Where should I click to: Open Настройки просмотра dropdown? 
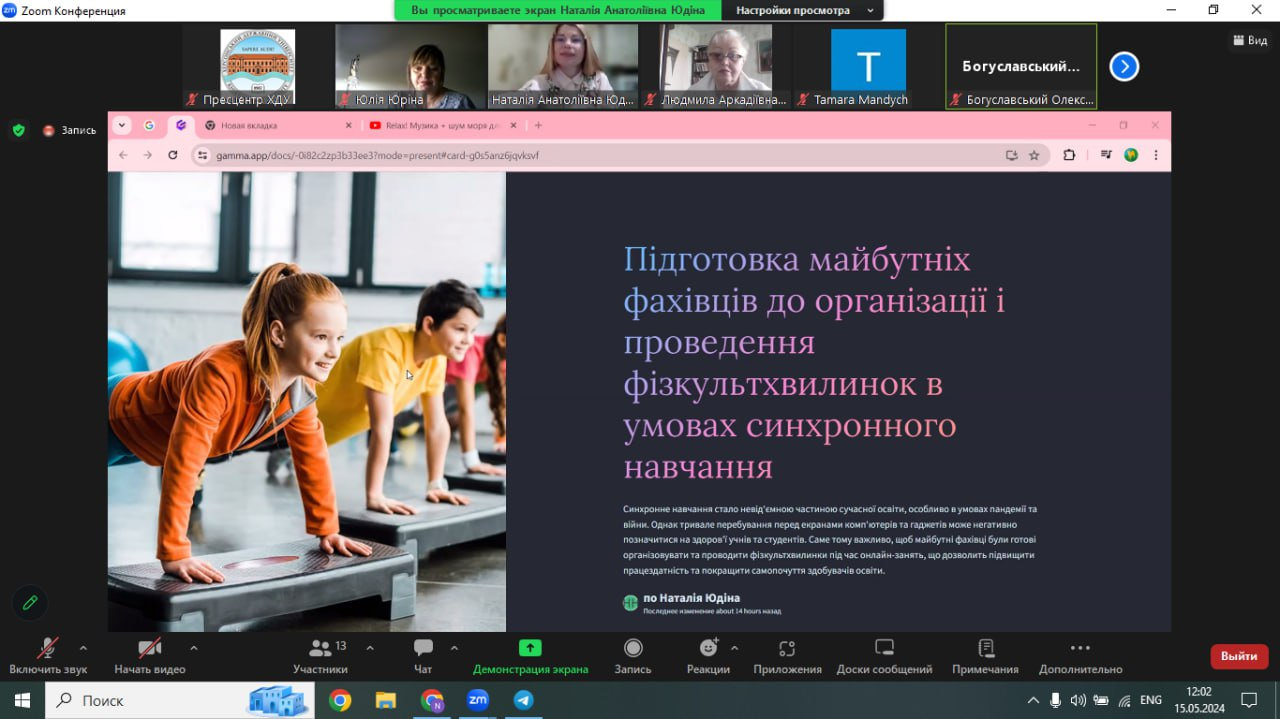pyautogui.click(x=804, y=10)
